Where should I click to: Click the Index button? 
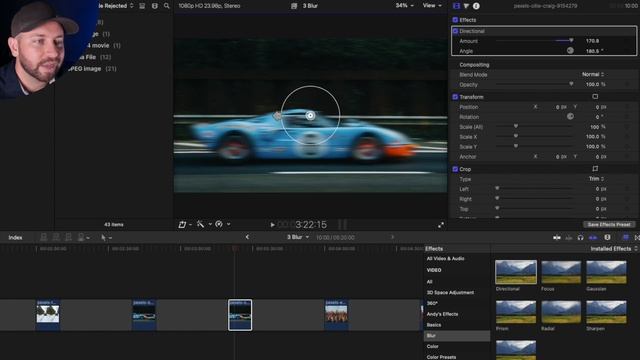pyautogui.click(x=16, y=237)
